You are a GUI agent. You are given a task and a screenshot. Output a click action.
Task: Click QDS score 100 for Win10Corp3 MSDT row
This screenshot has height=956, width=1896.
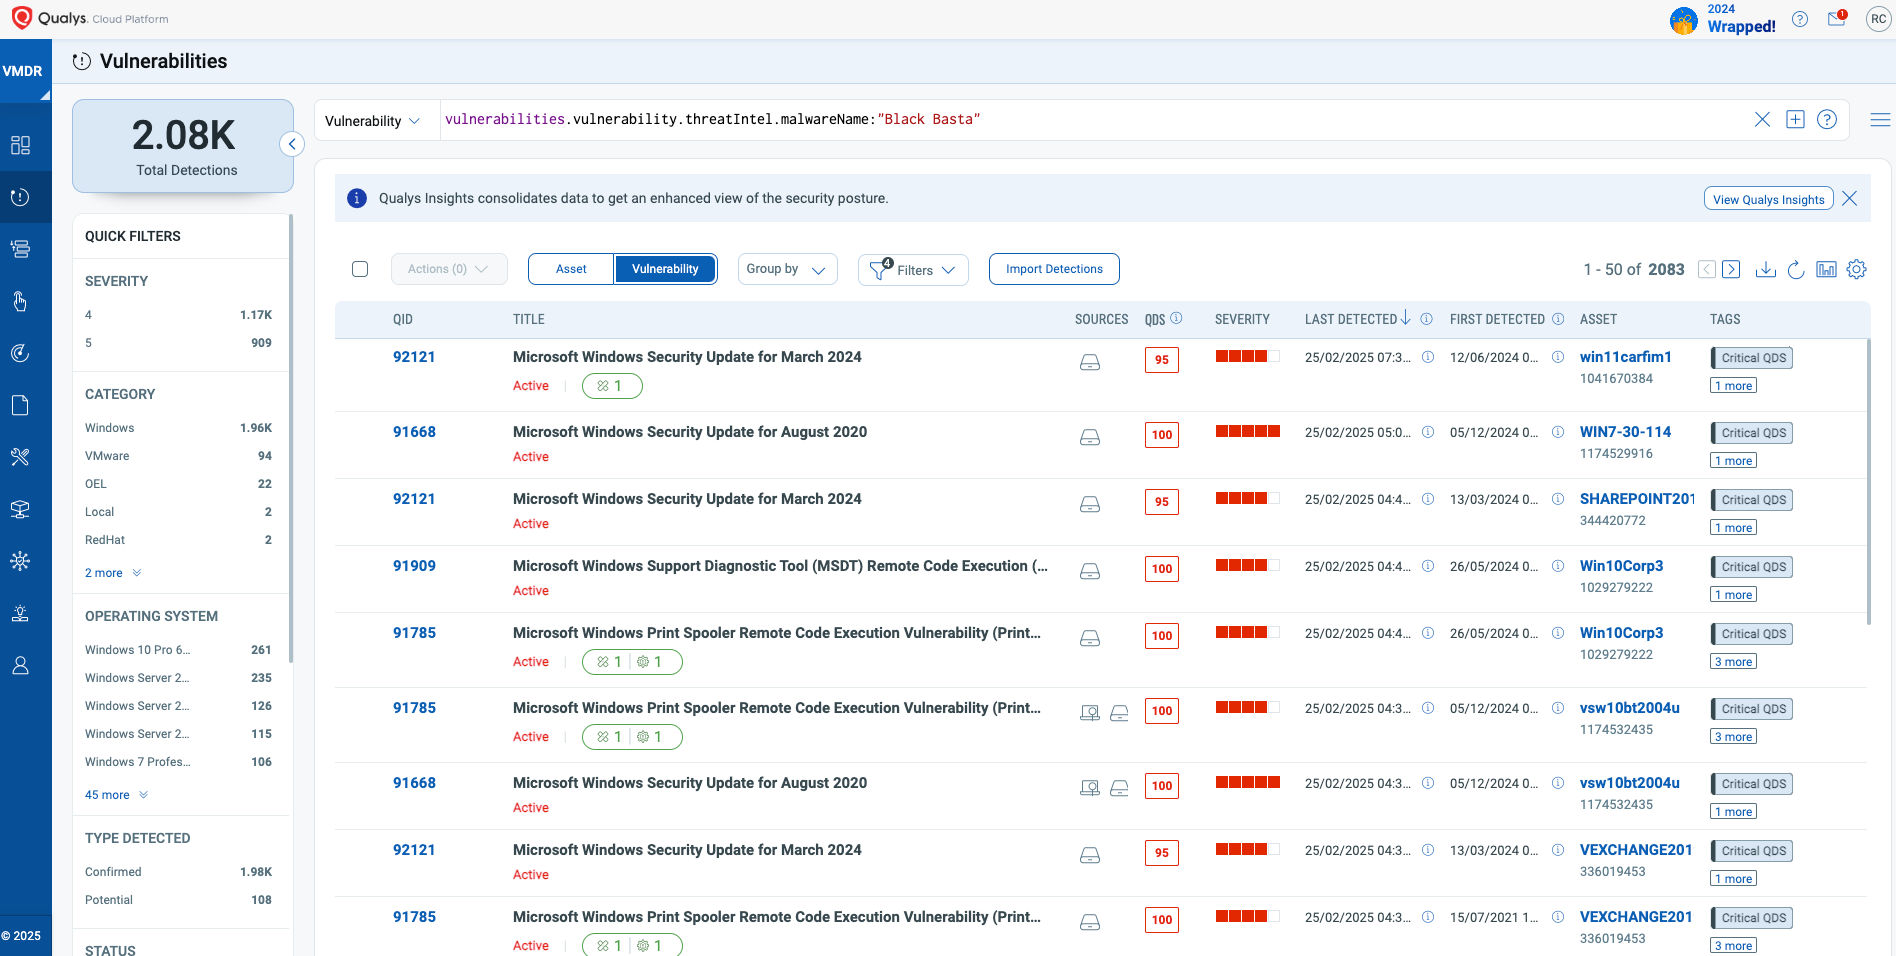1161,569
